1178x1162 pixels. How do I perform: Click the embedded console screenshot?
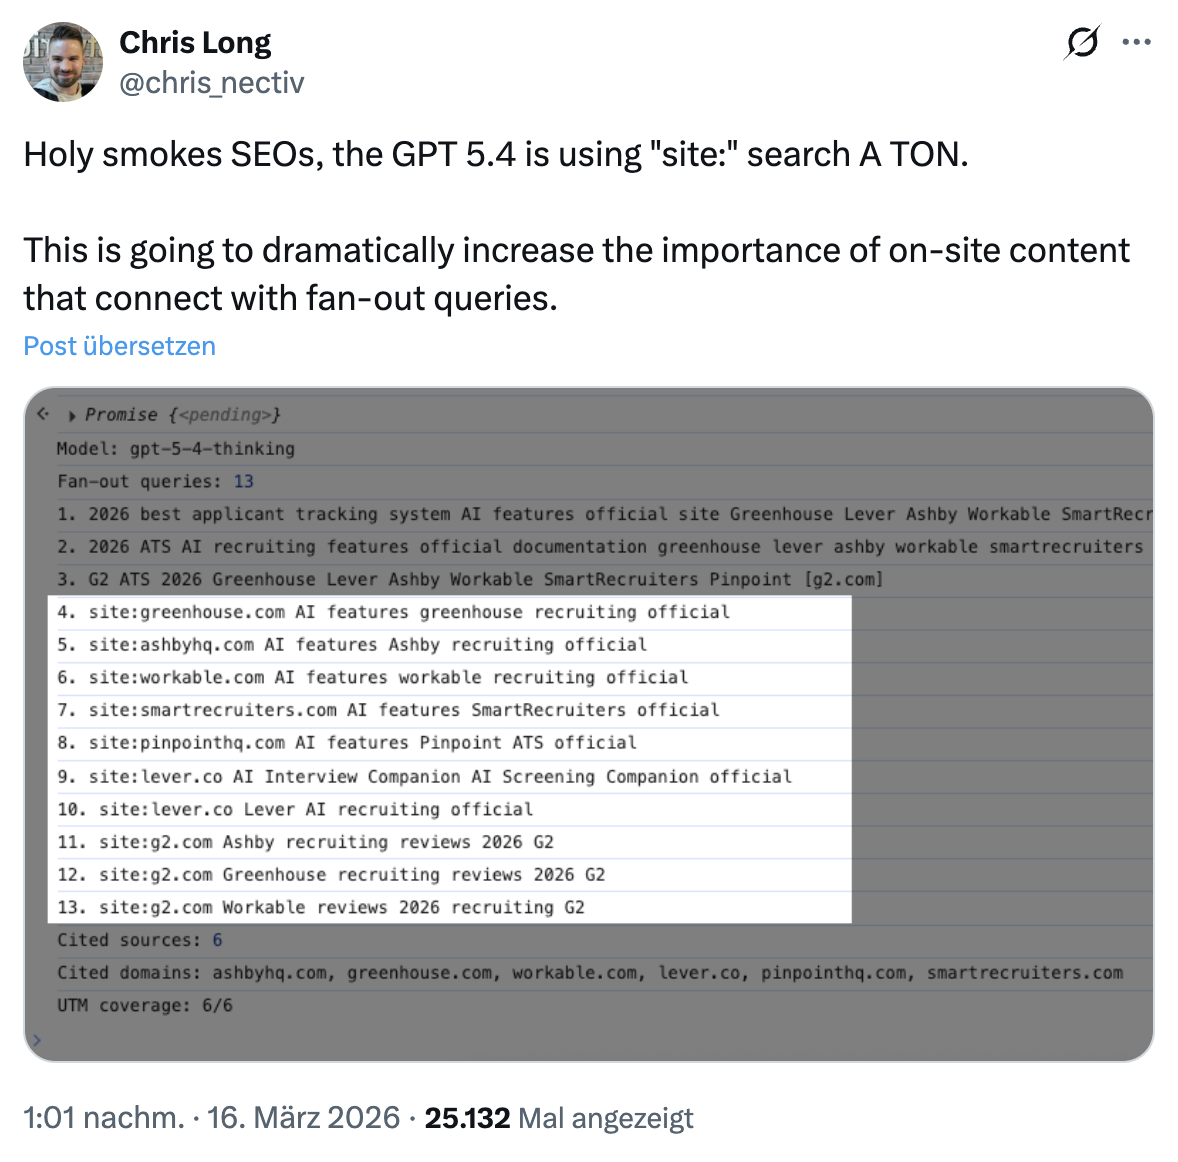589,722
